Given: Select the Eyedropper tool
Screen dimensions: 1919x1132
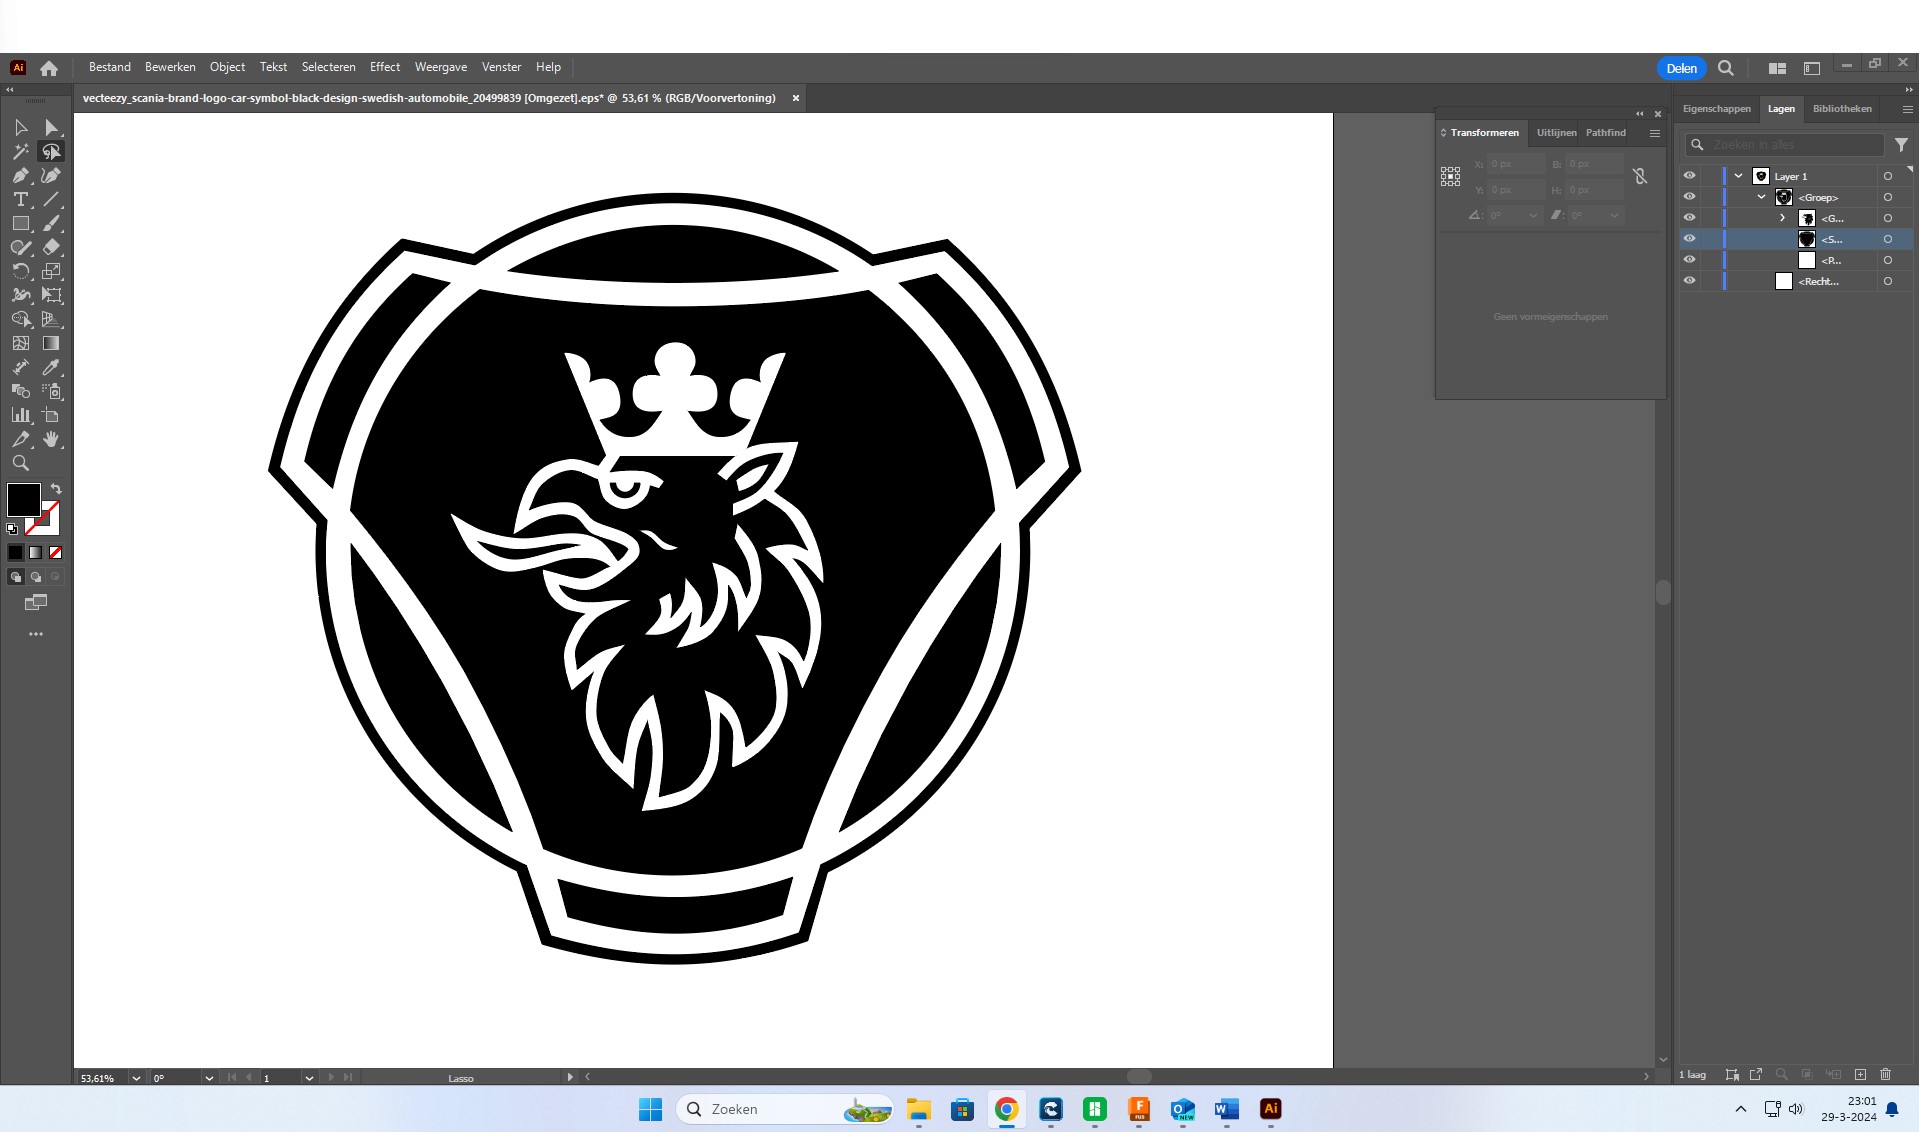Looking at the screenshot, I should click(51, 367).
